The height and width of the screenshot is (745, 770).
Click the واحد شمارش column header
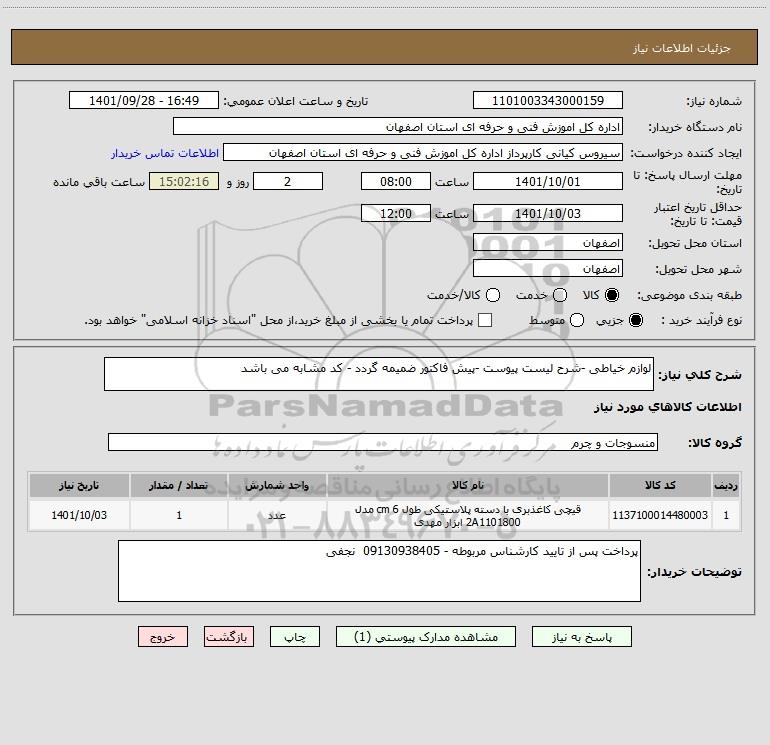[x=277, y=485]
